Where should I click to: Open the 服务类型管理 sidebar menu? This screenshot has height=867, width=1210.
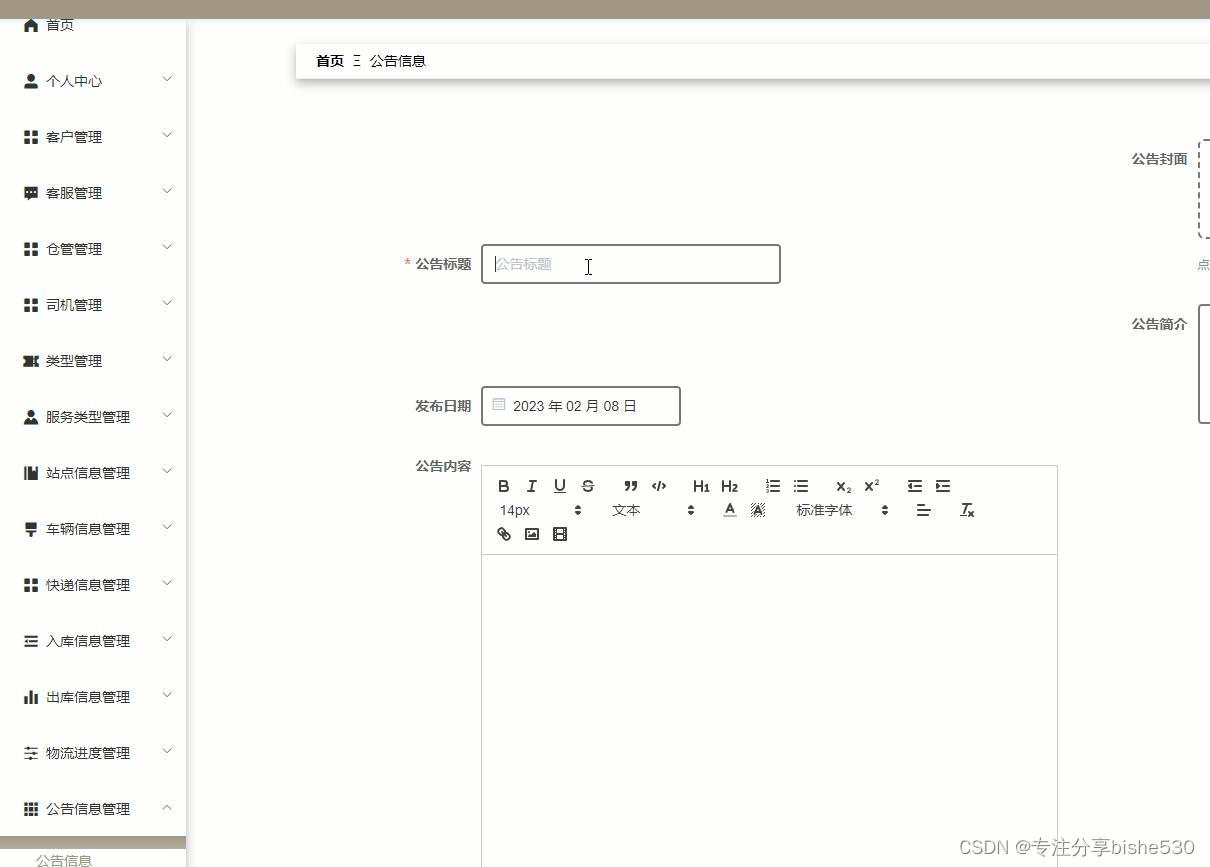coord(93,417)
